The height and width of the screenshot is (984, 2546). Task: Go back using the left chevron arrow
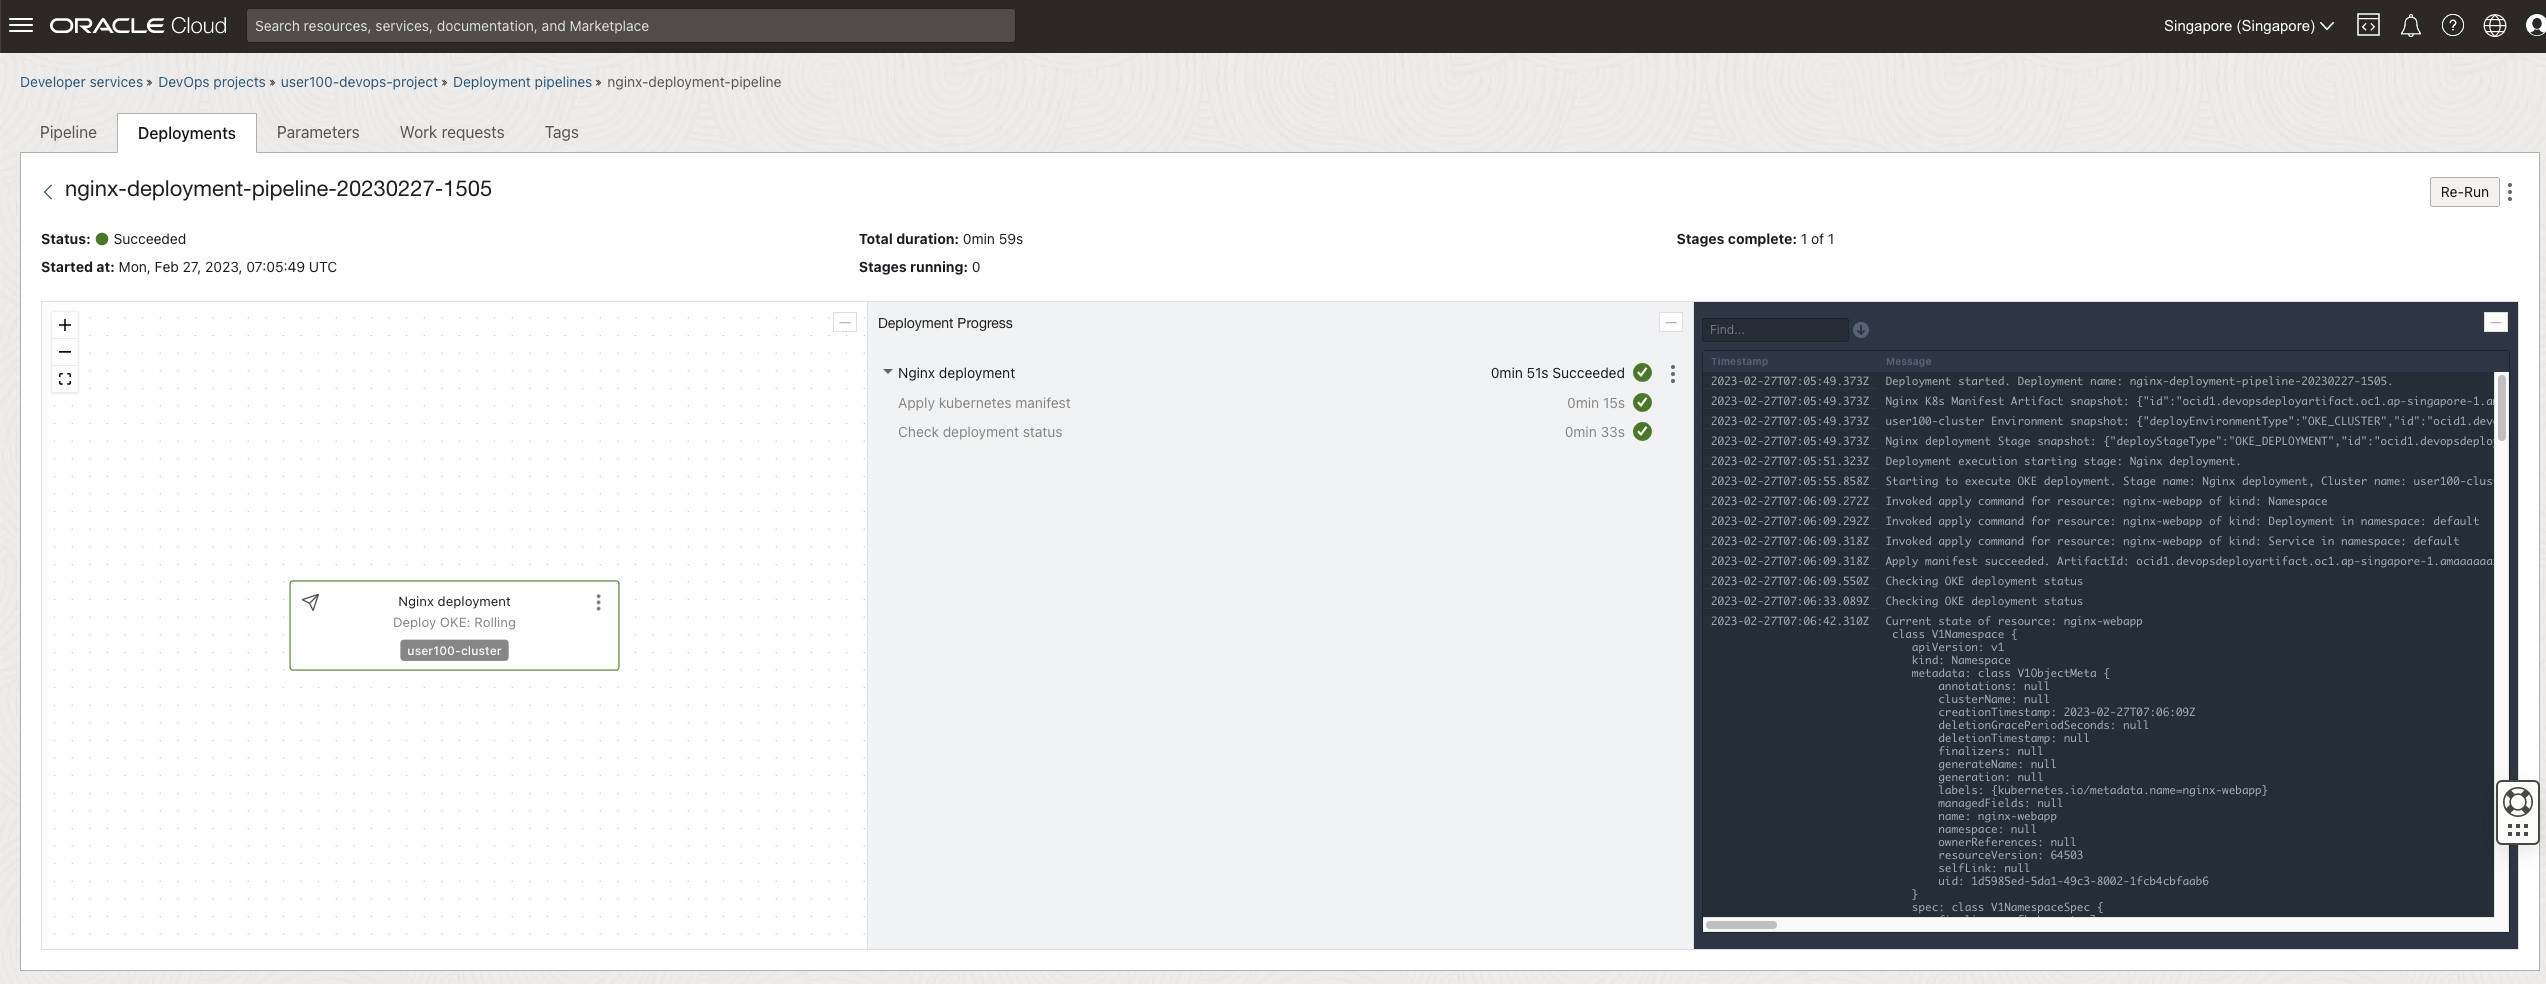[47, 191]
